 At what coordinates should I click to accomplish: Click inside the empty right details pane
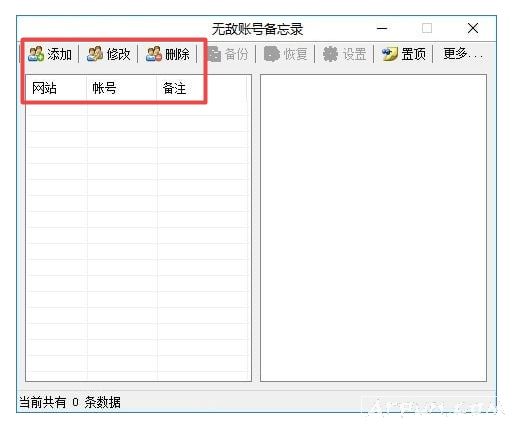point(373,228)
